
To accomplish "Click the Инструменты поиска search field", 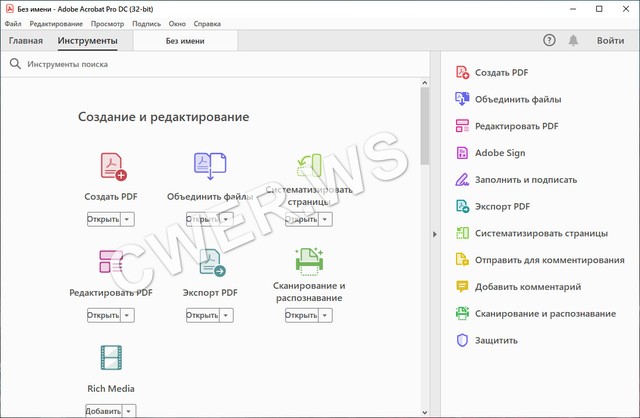I will (200, 64).
